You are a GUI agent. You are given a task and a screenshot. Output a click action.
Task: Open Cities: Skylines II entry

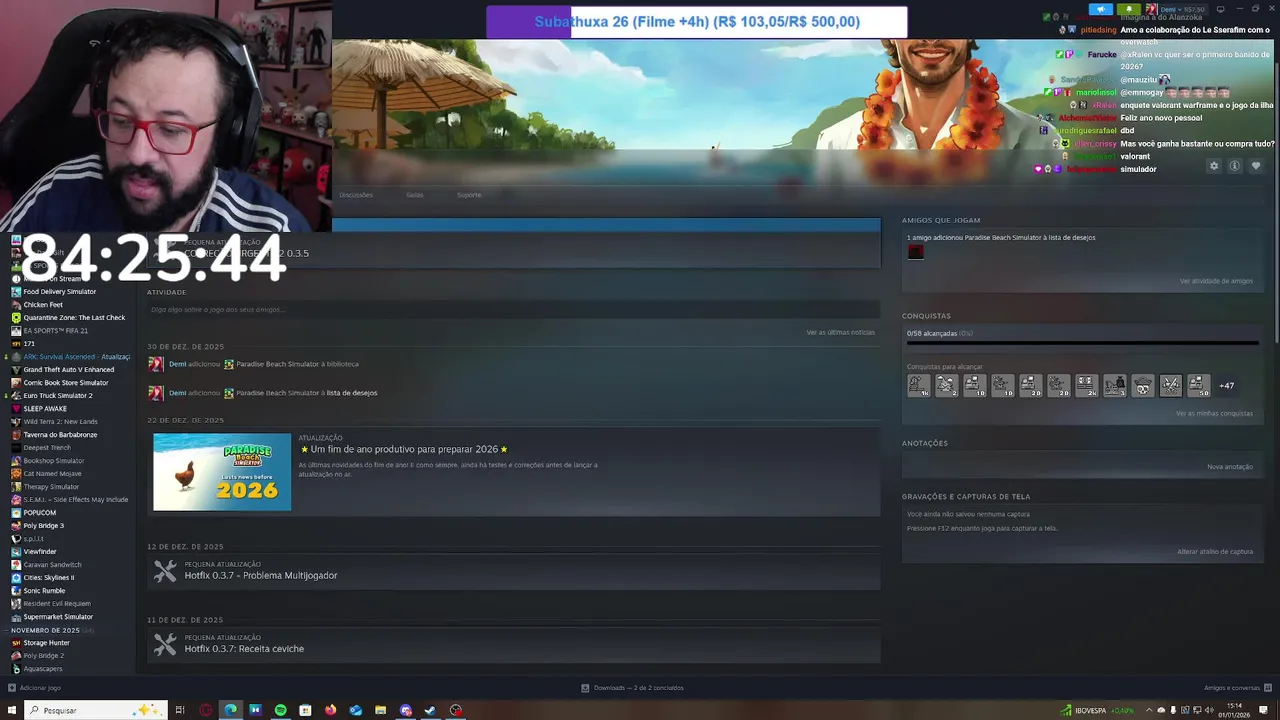[49, 578]
